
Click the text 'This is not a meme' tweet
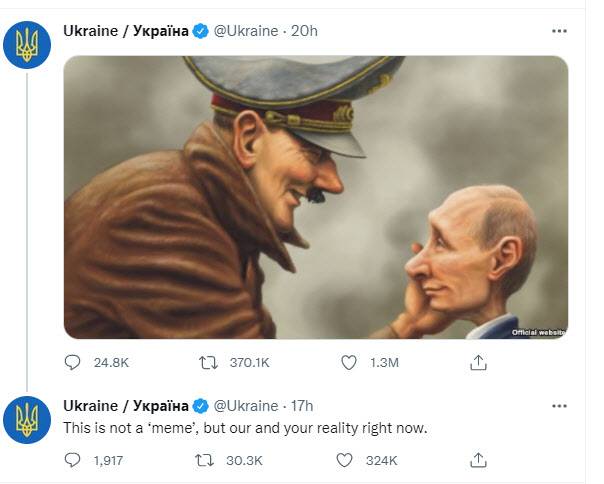(245, 428)
